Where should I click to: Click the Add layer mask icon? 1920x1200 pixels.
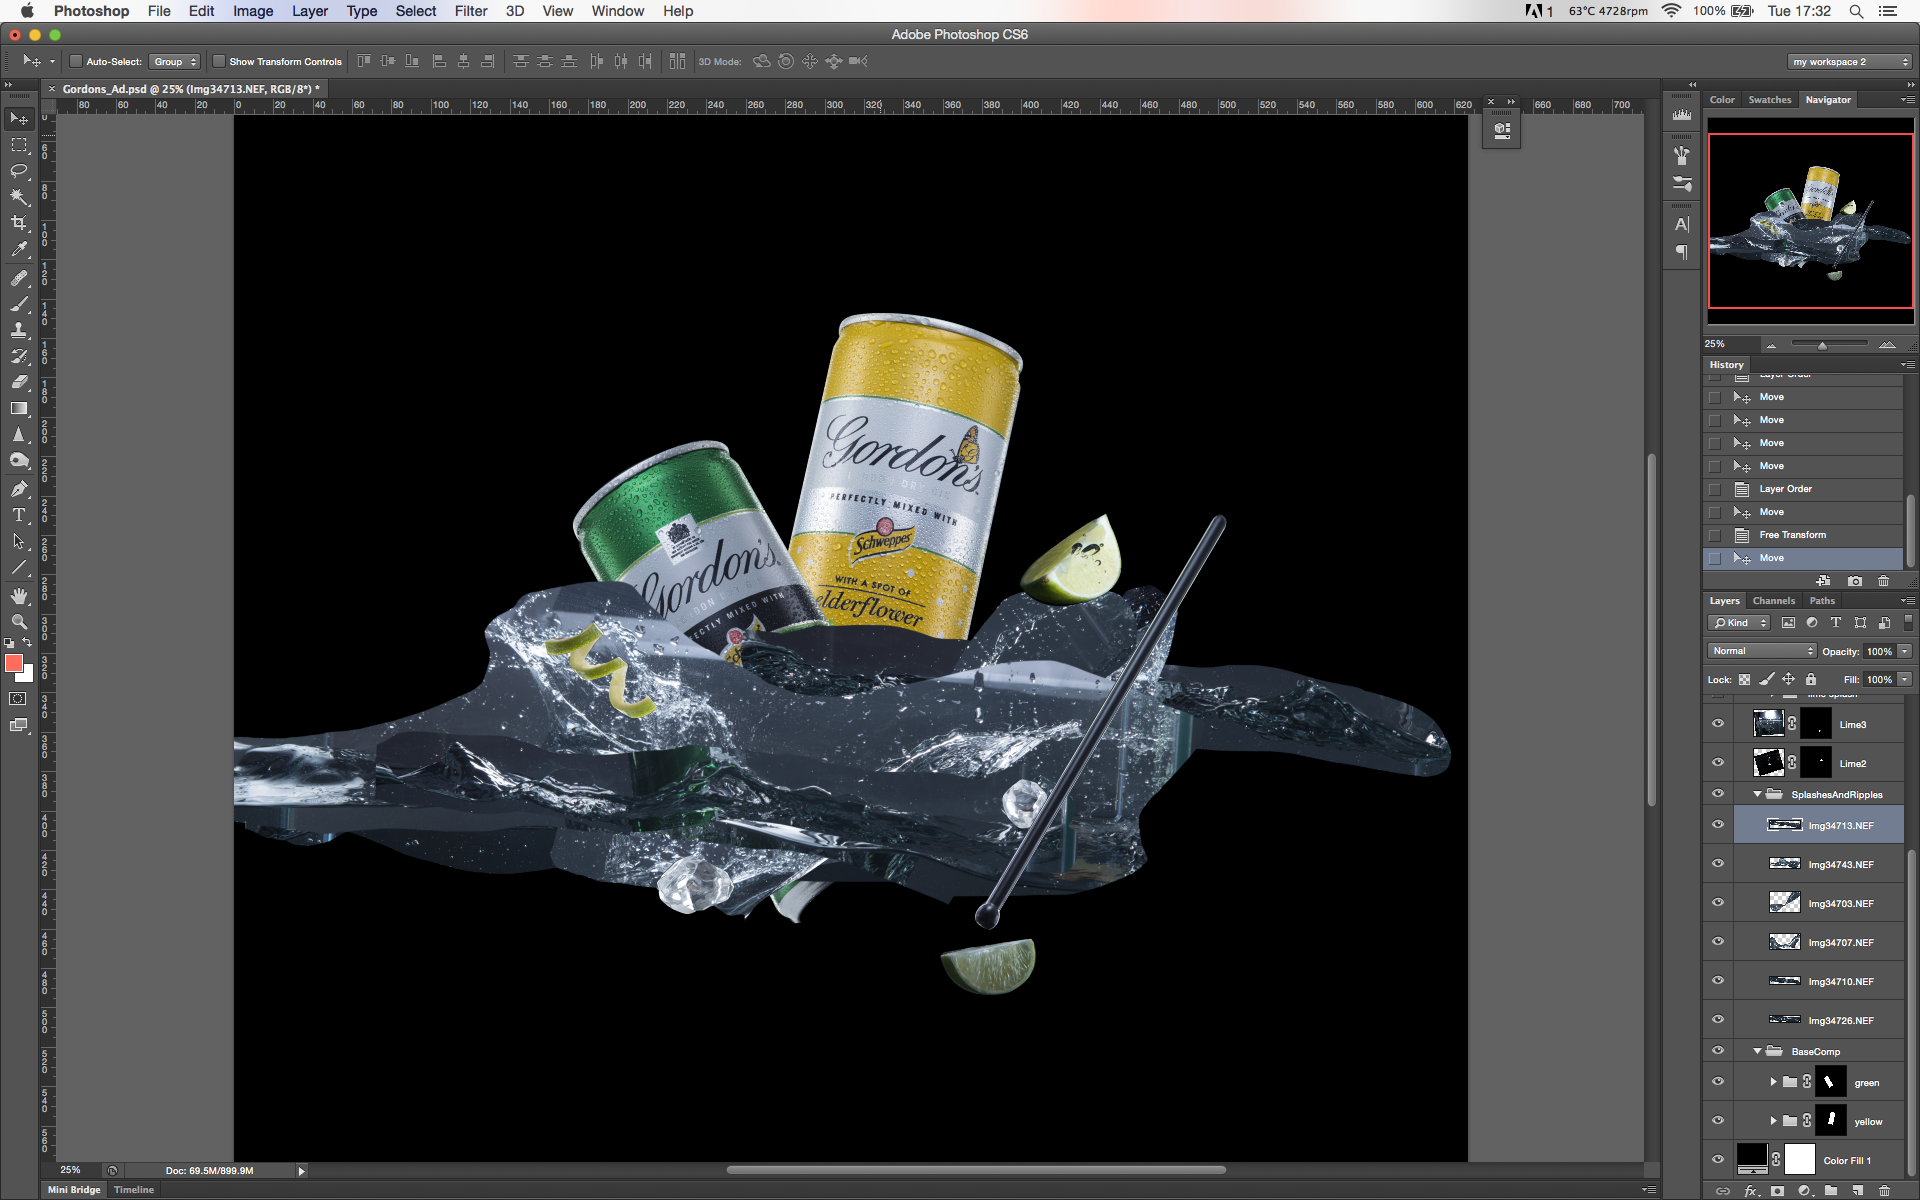(x=1777, y=1191)
